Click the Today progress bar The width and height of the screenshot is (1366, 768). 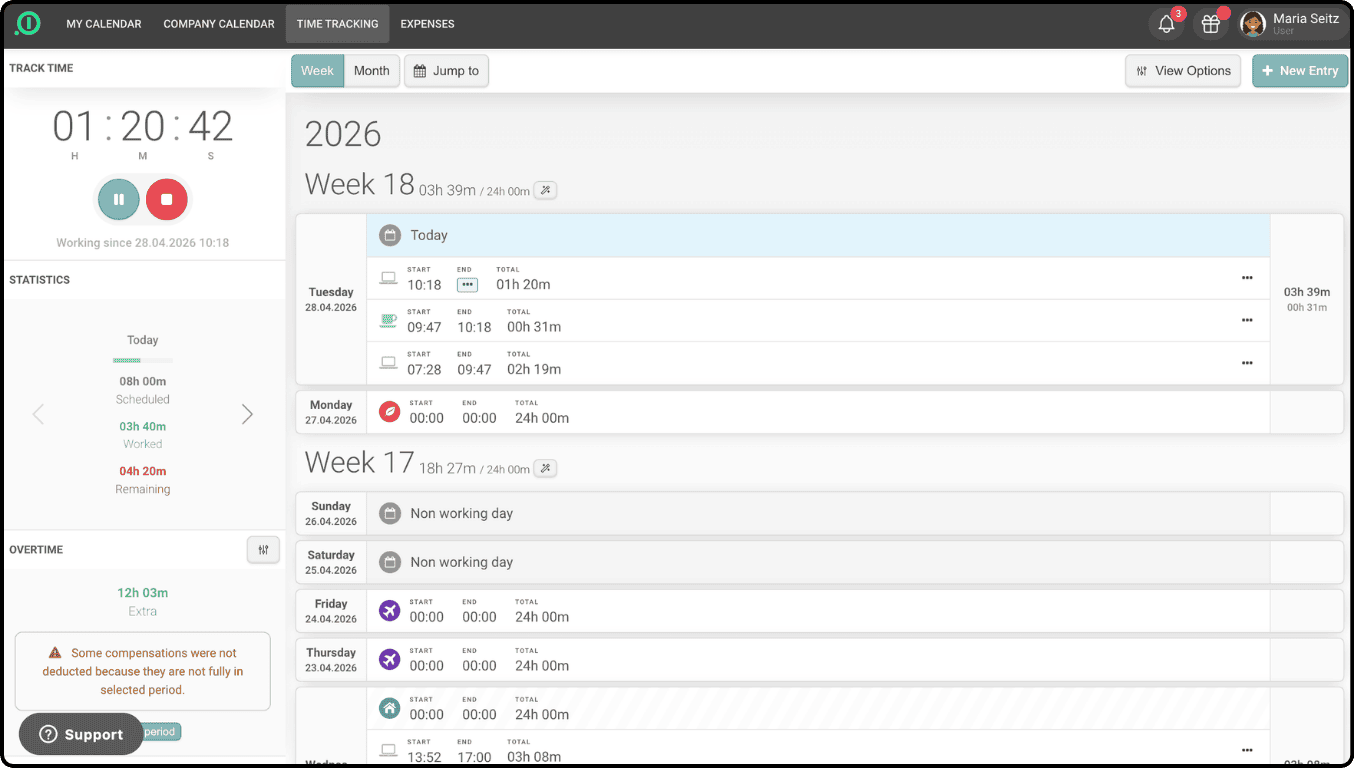(x=143, y=360)
